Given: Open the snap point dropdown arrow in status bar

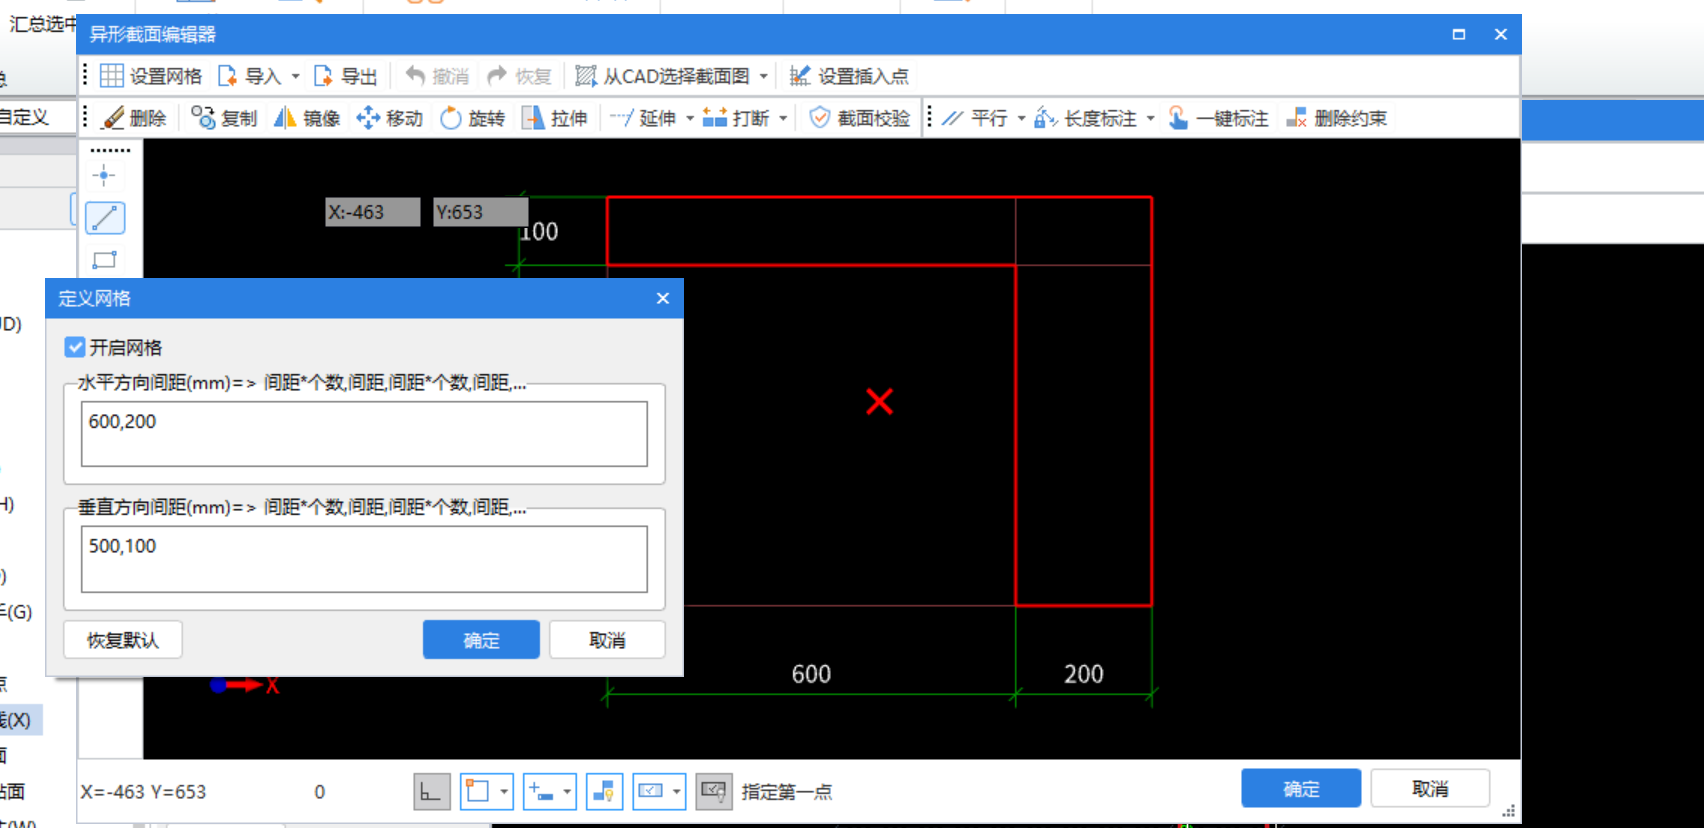Looking at the screenshot, I should pyautogui.click(x=504, y=792).
